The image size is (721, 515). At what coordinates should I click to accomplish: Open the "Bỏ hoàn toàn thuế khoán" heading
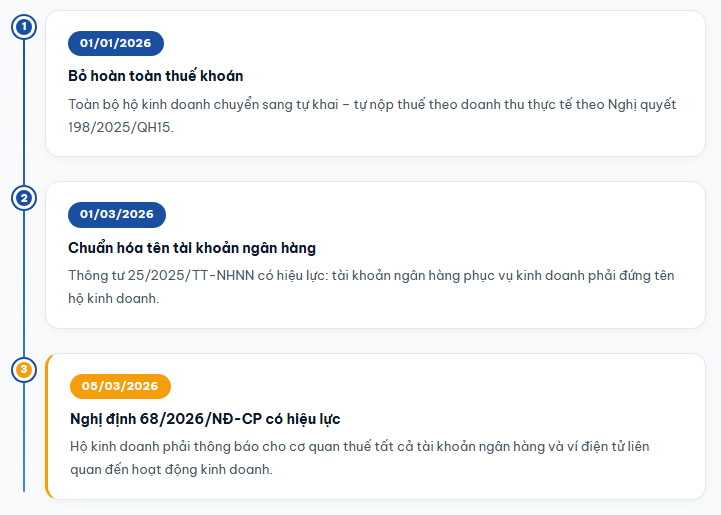pos(155,76)
